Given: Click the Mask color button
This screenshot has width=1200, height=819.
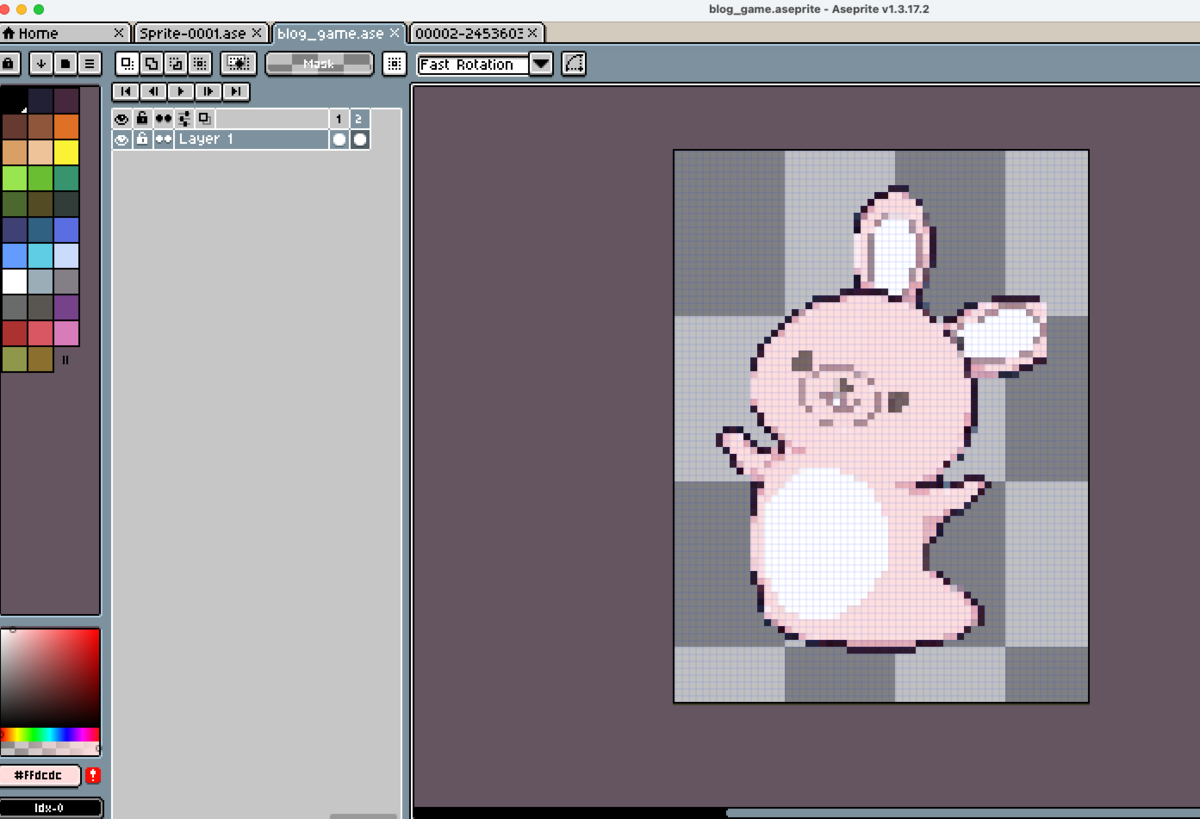Looking at the screenshot, I should pyautogui.click(x=319, y=63).
